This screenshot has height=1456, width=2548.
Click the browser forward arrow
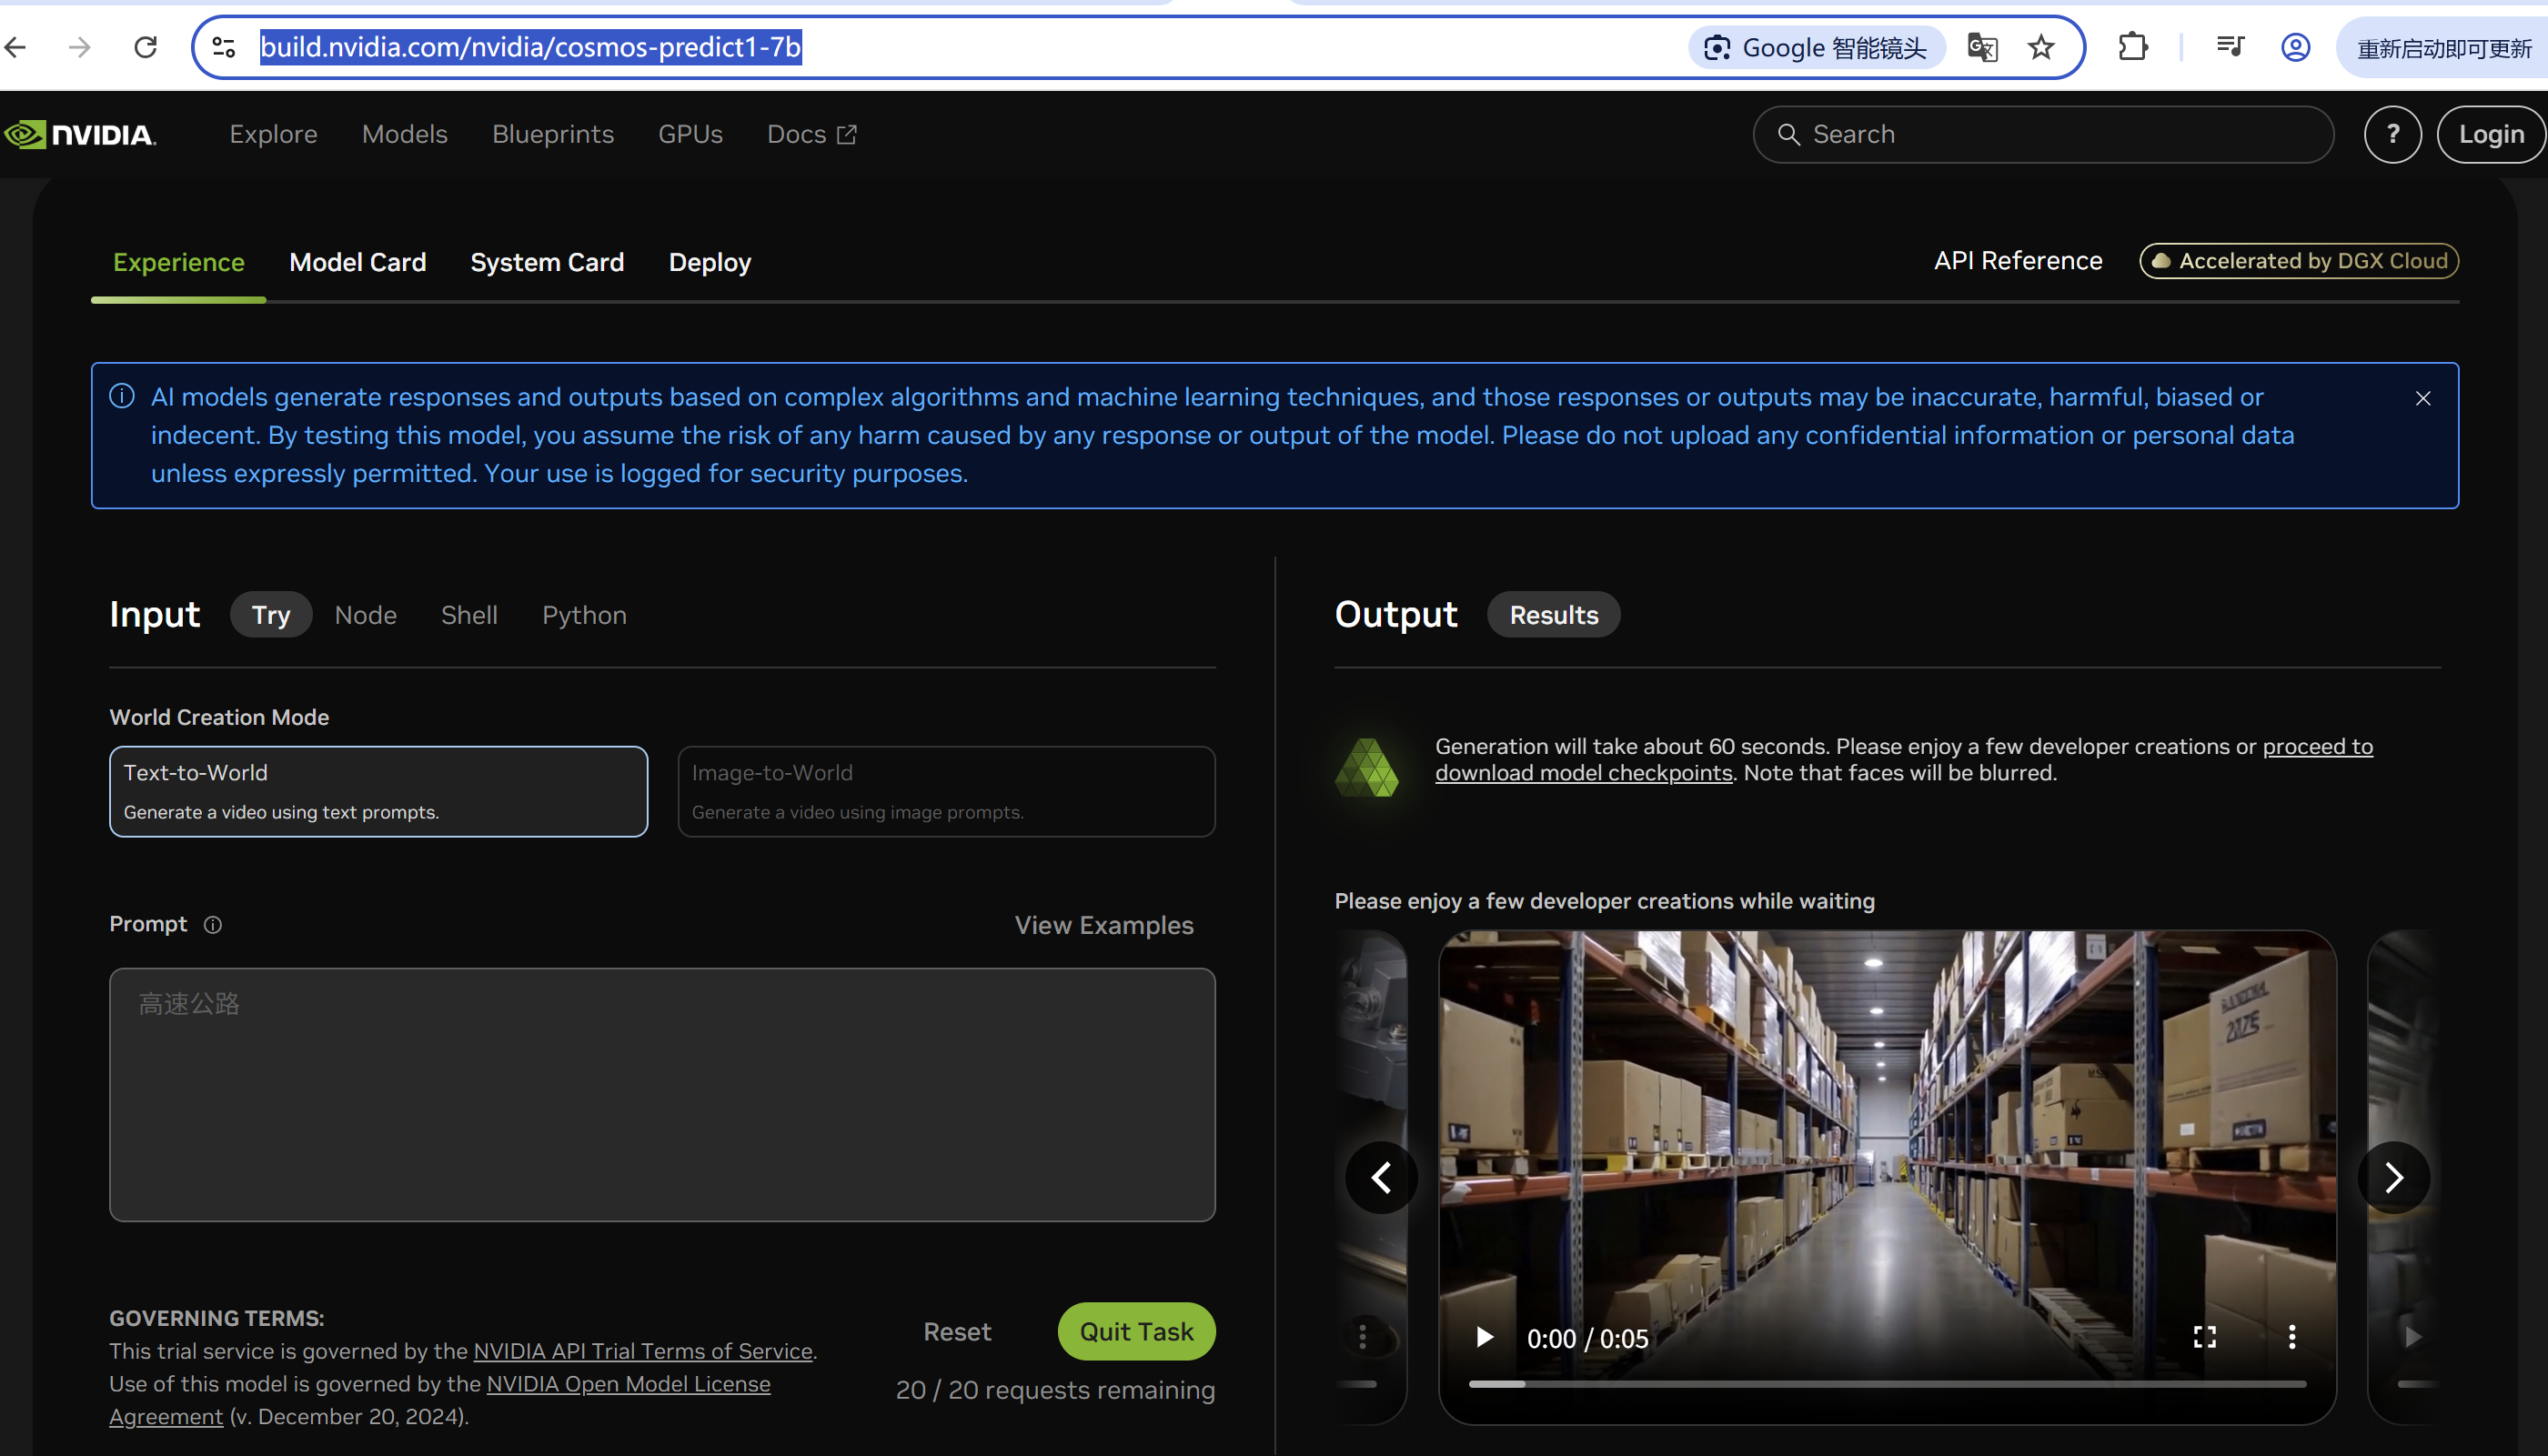(x=80, y=47)
